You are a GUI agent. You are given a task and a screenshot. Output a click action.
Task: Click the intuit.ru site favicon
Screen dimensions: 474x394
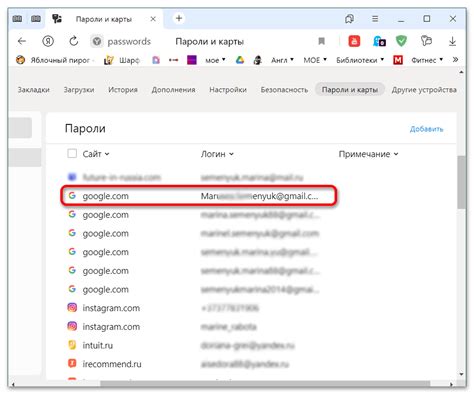72,345
